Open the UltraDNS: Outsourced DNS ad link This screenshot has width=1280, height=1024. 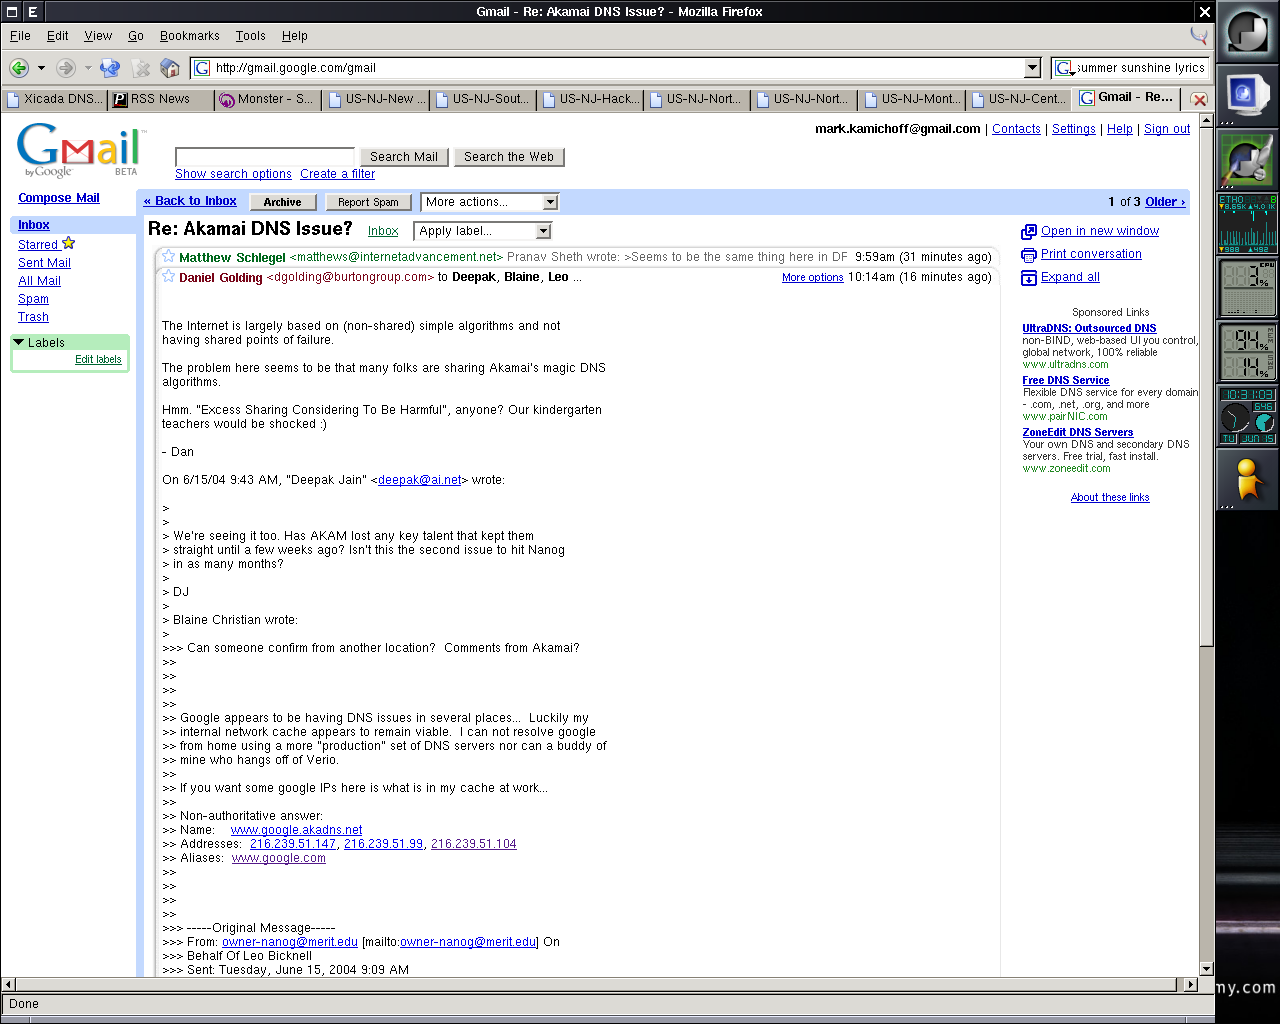[x=1089, y=328]
